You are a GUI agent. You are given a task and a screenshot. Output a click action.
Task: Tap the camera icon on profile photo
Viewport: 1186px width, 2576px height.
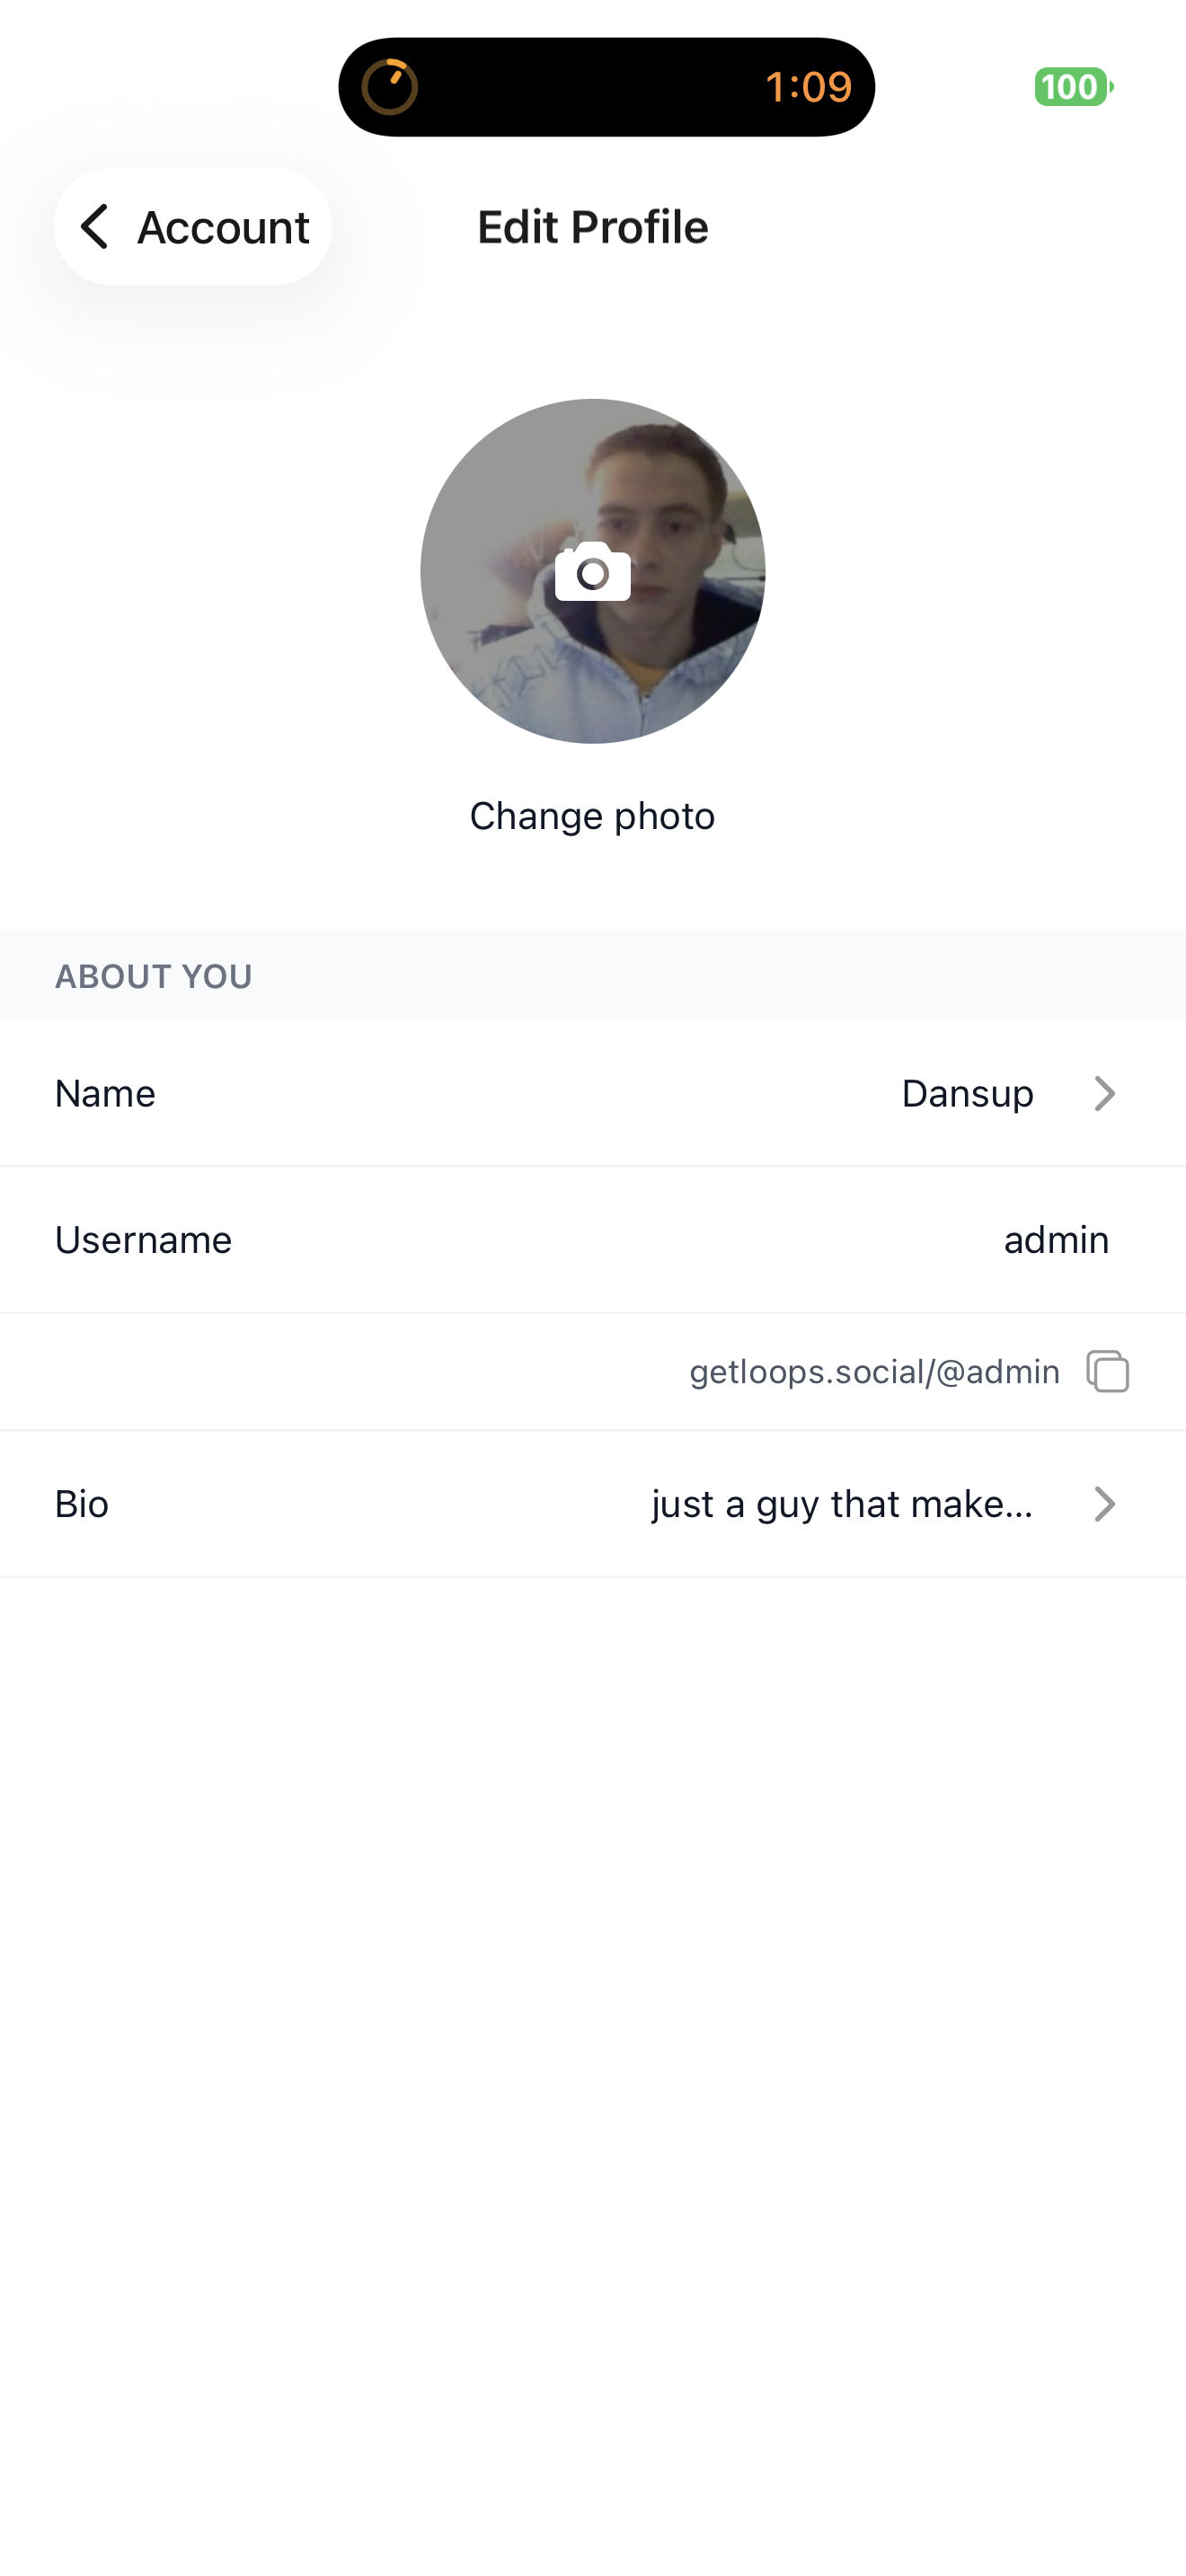tap(593, 572)
